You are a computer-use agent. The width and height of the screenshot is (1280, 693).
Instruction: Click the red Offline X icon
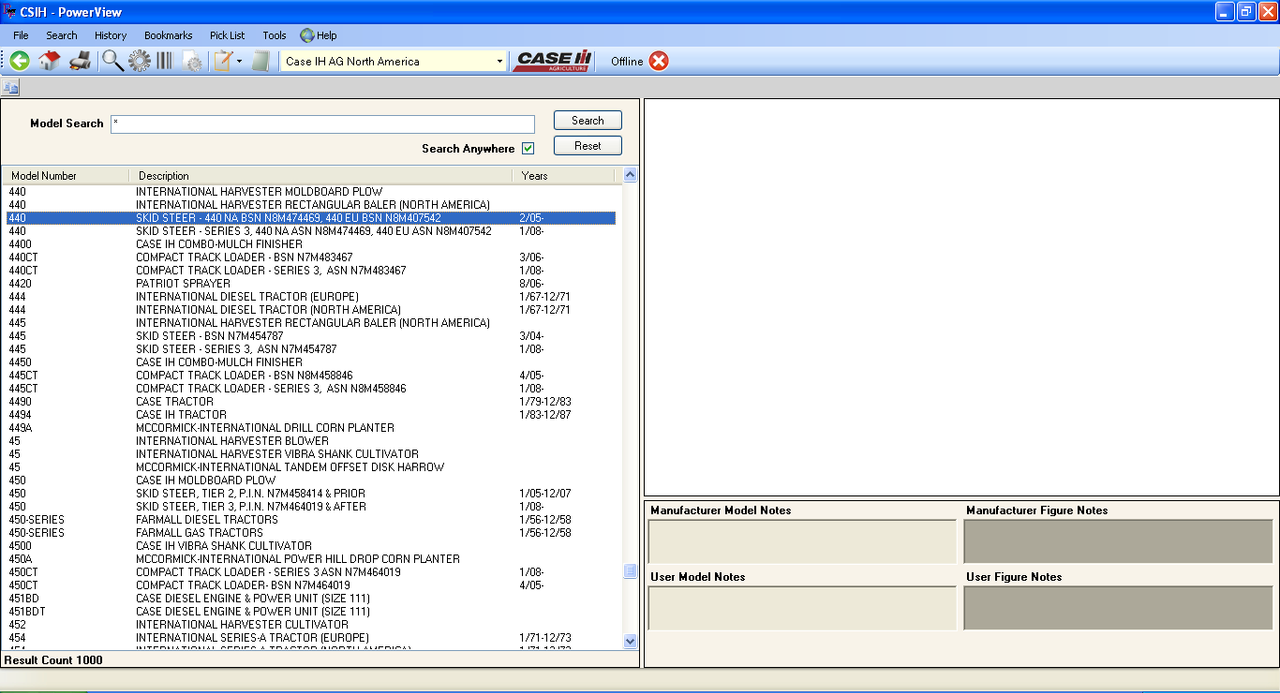coord(659,61)
